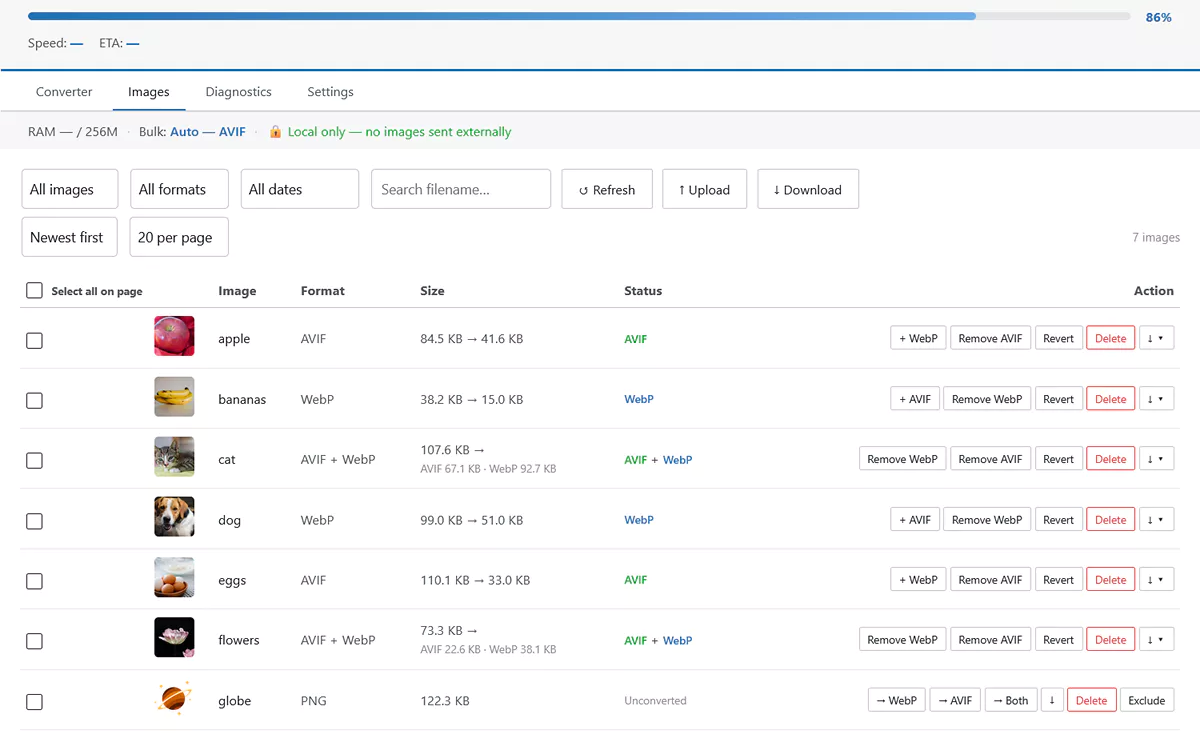Click the conversion progress bar

[579, 16]
